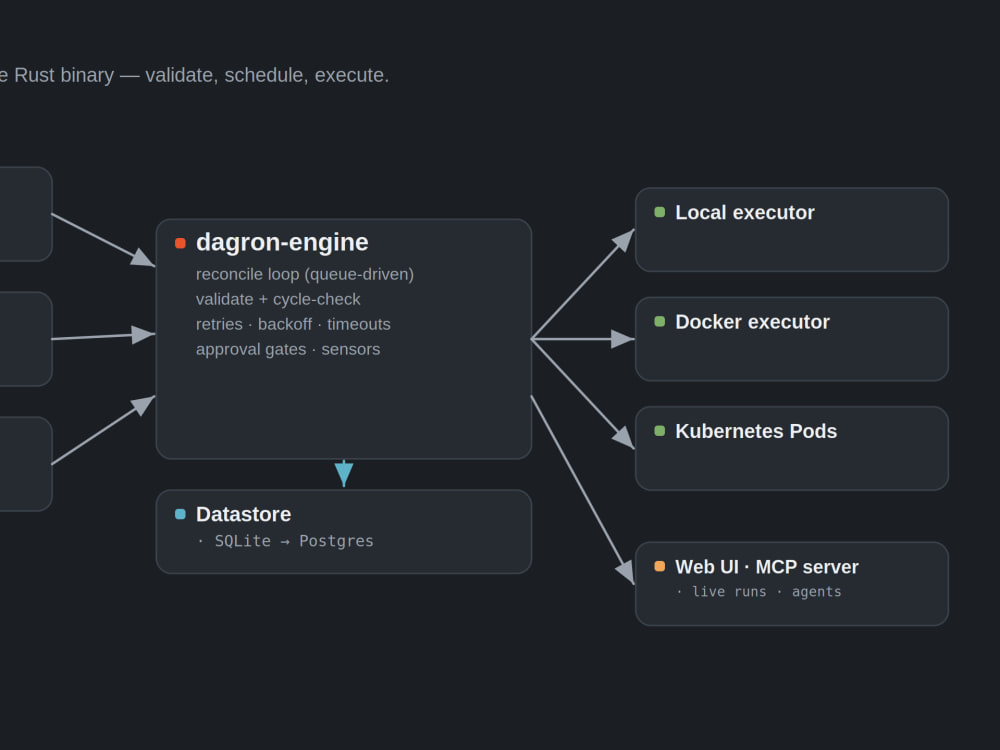The height and width of the screenshot is (750, 1000).
Task: Click green square beside Kubernetes Pods
Action: (660, 431)
